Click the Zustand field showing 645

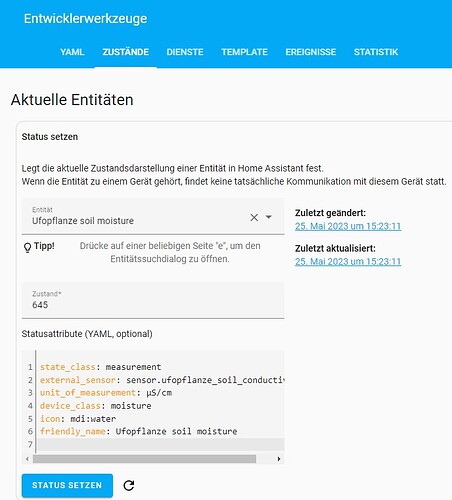[x=153, y=300]
